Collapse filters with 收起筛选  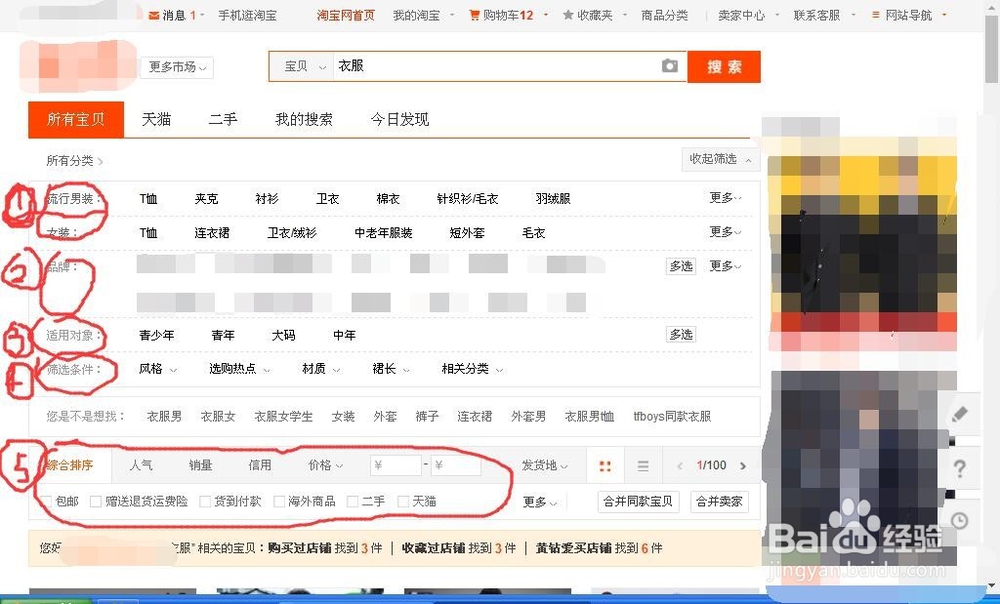[721, 159]
